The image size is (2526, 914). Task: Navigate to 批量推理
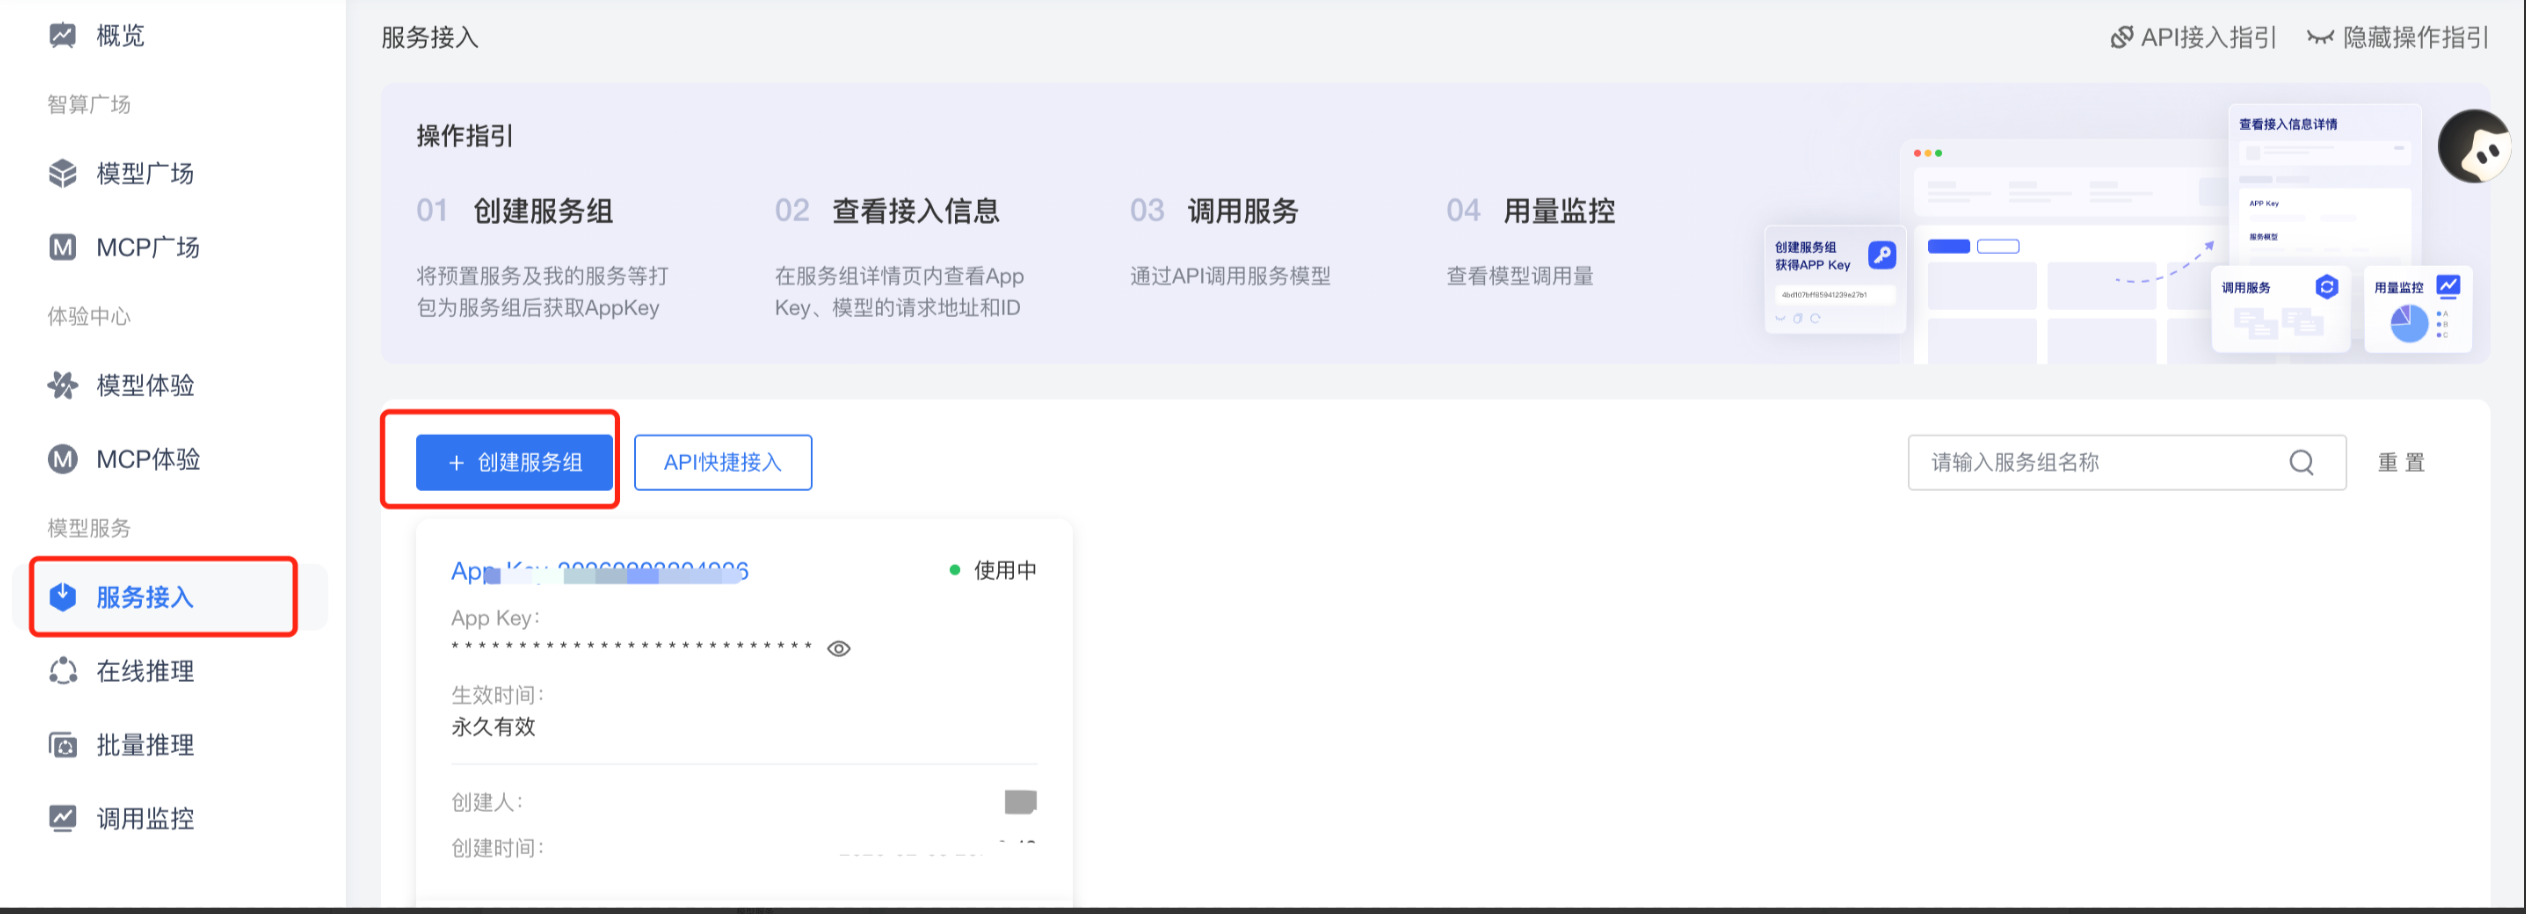[145, 745]
